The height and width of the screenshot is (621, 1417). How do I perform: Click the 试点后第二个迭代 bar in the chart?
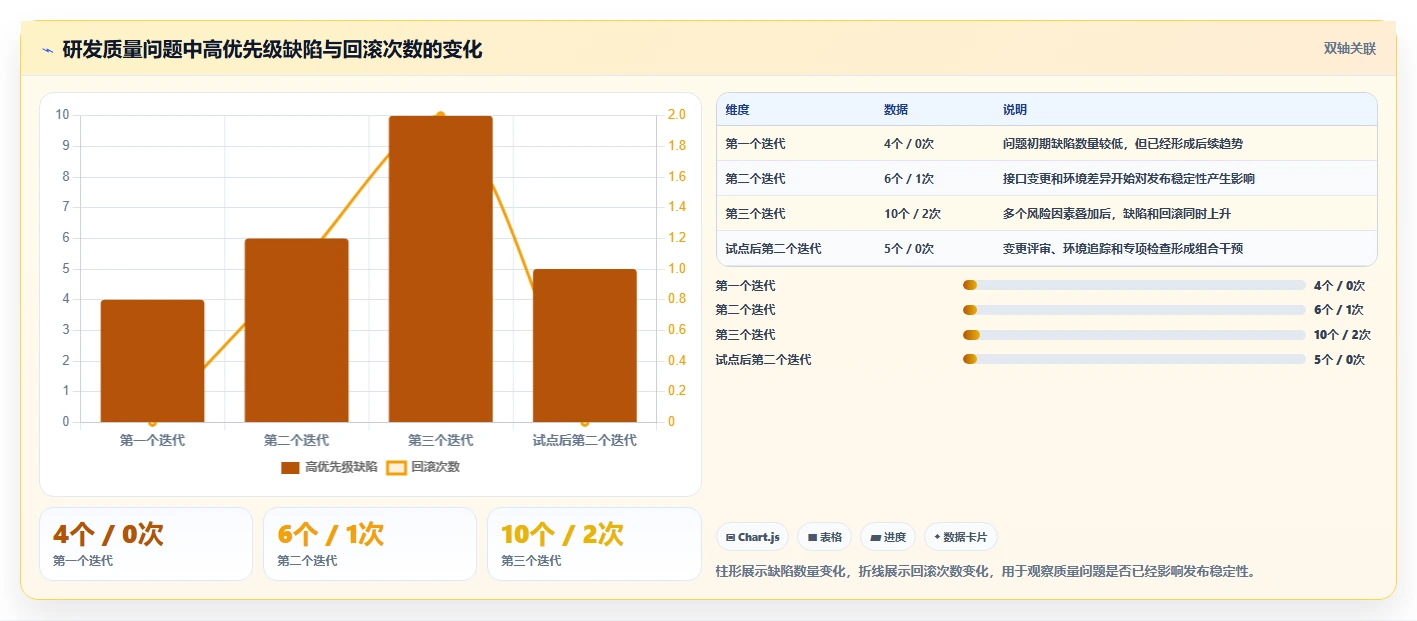pyautogui.click(x=585, y=345)
